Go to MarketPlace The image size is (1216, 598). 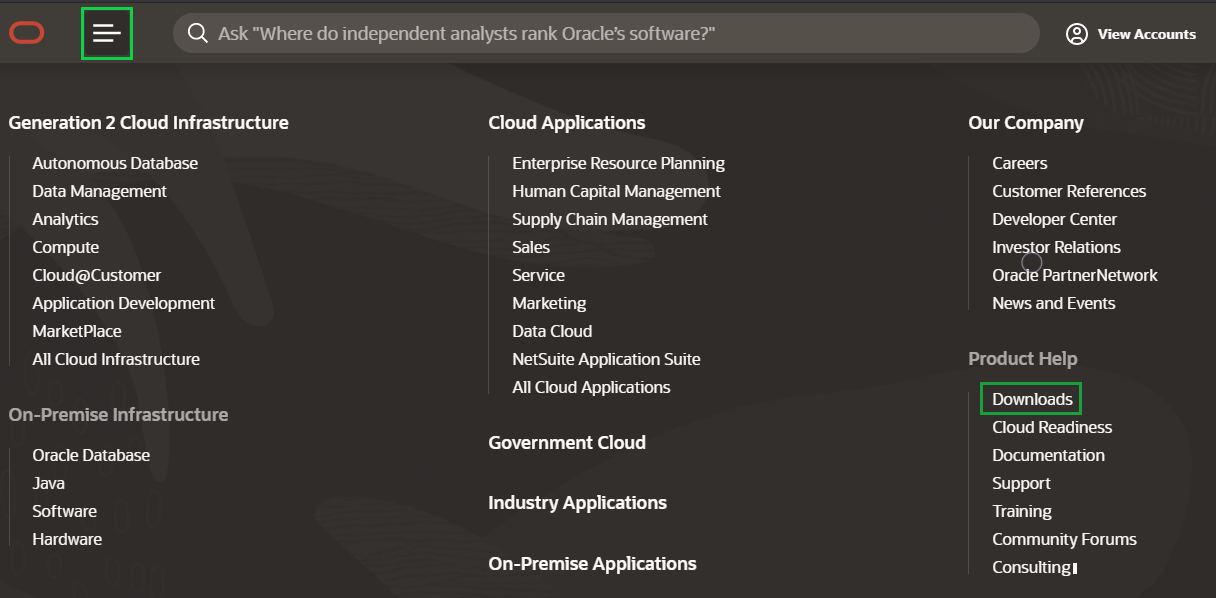(x=77, y=331)
